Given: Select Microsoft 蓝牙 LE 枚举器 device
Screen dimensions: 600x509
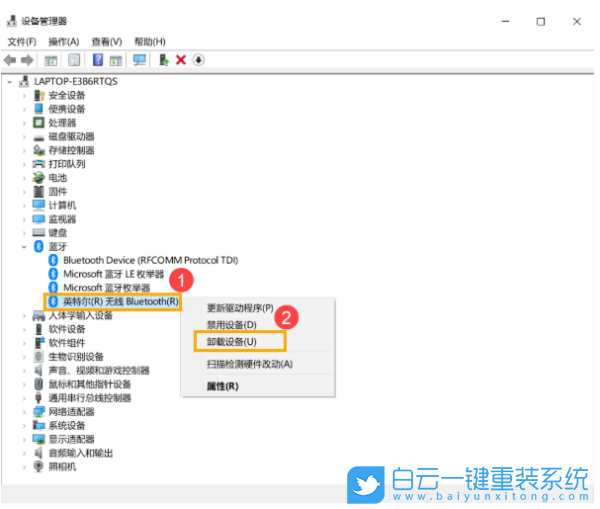Looking at the screenshot, I should tap(114, 274).
